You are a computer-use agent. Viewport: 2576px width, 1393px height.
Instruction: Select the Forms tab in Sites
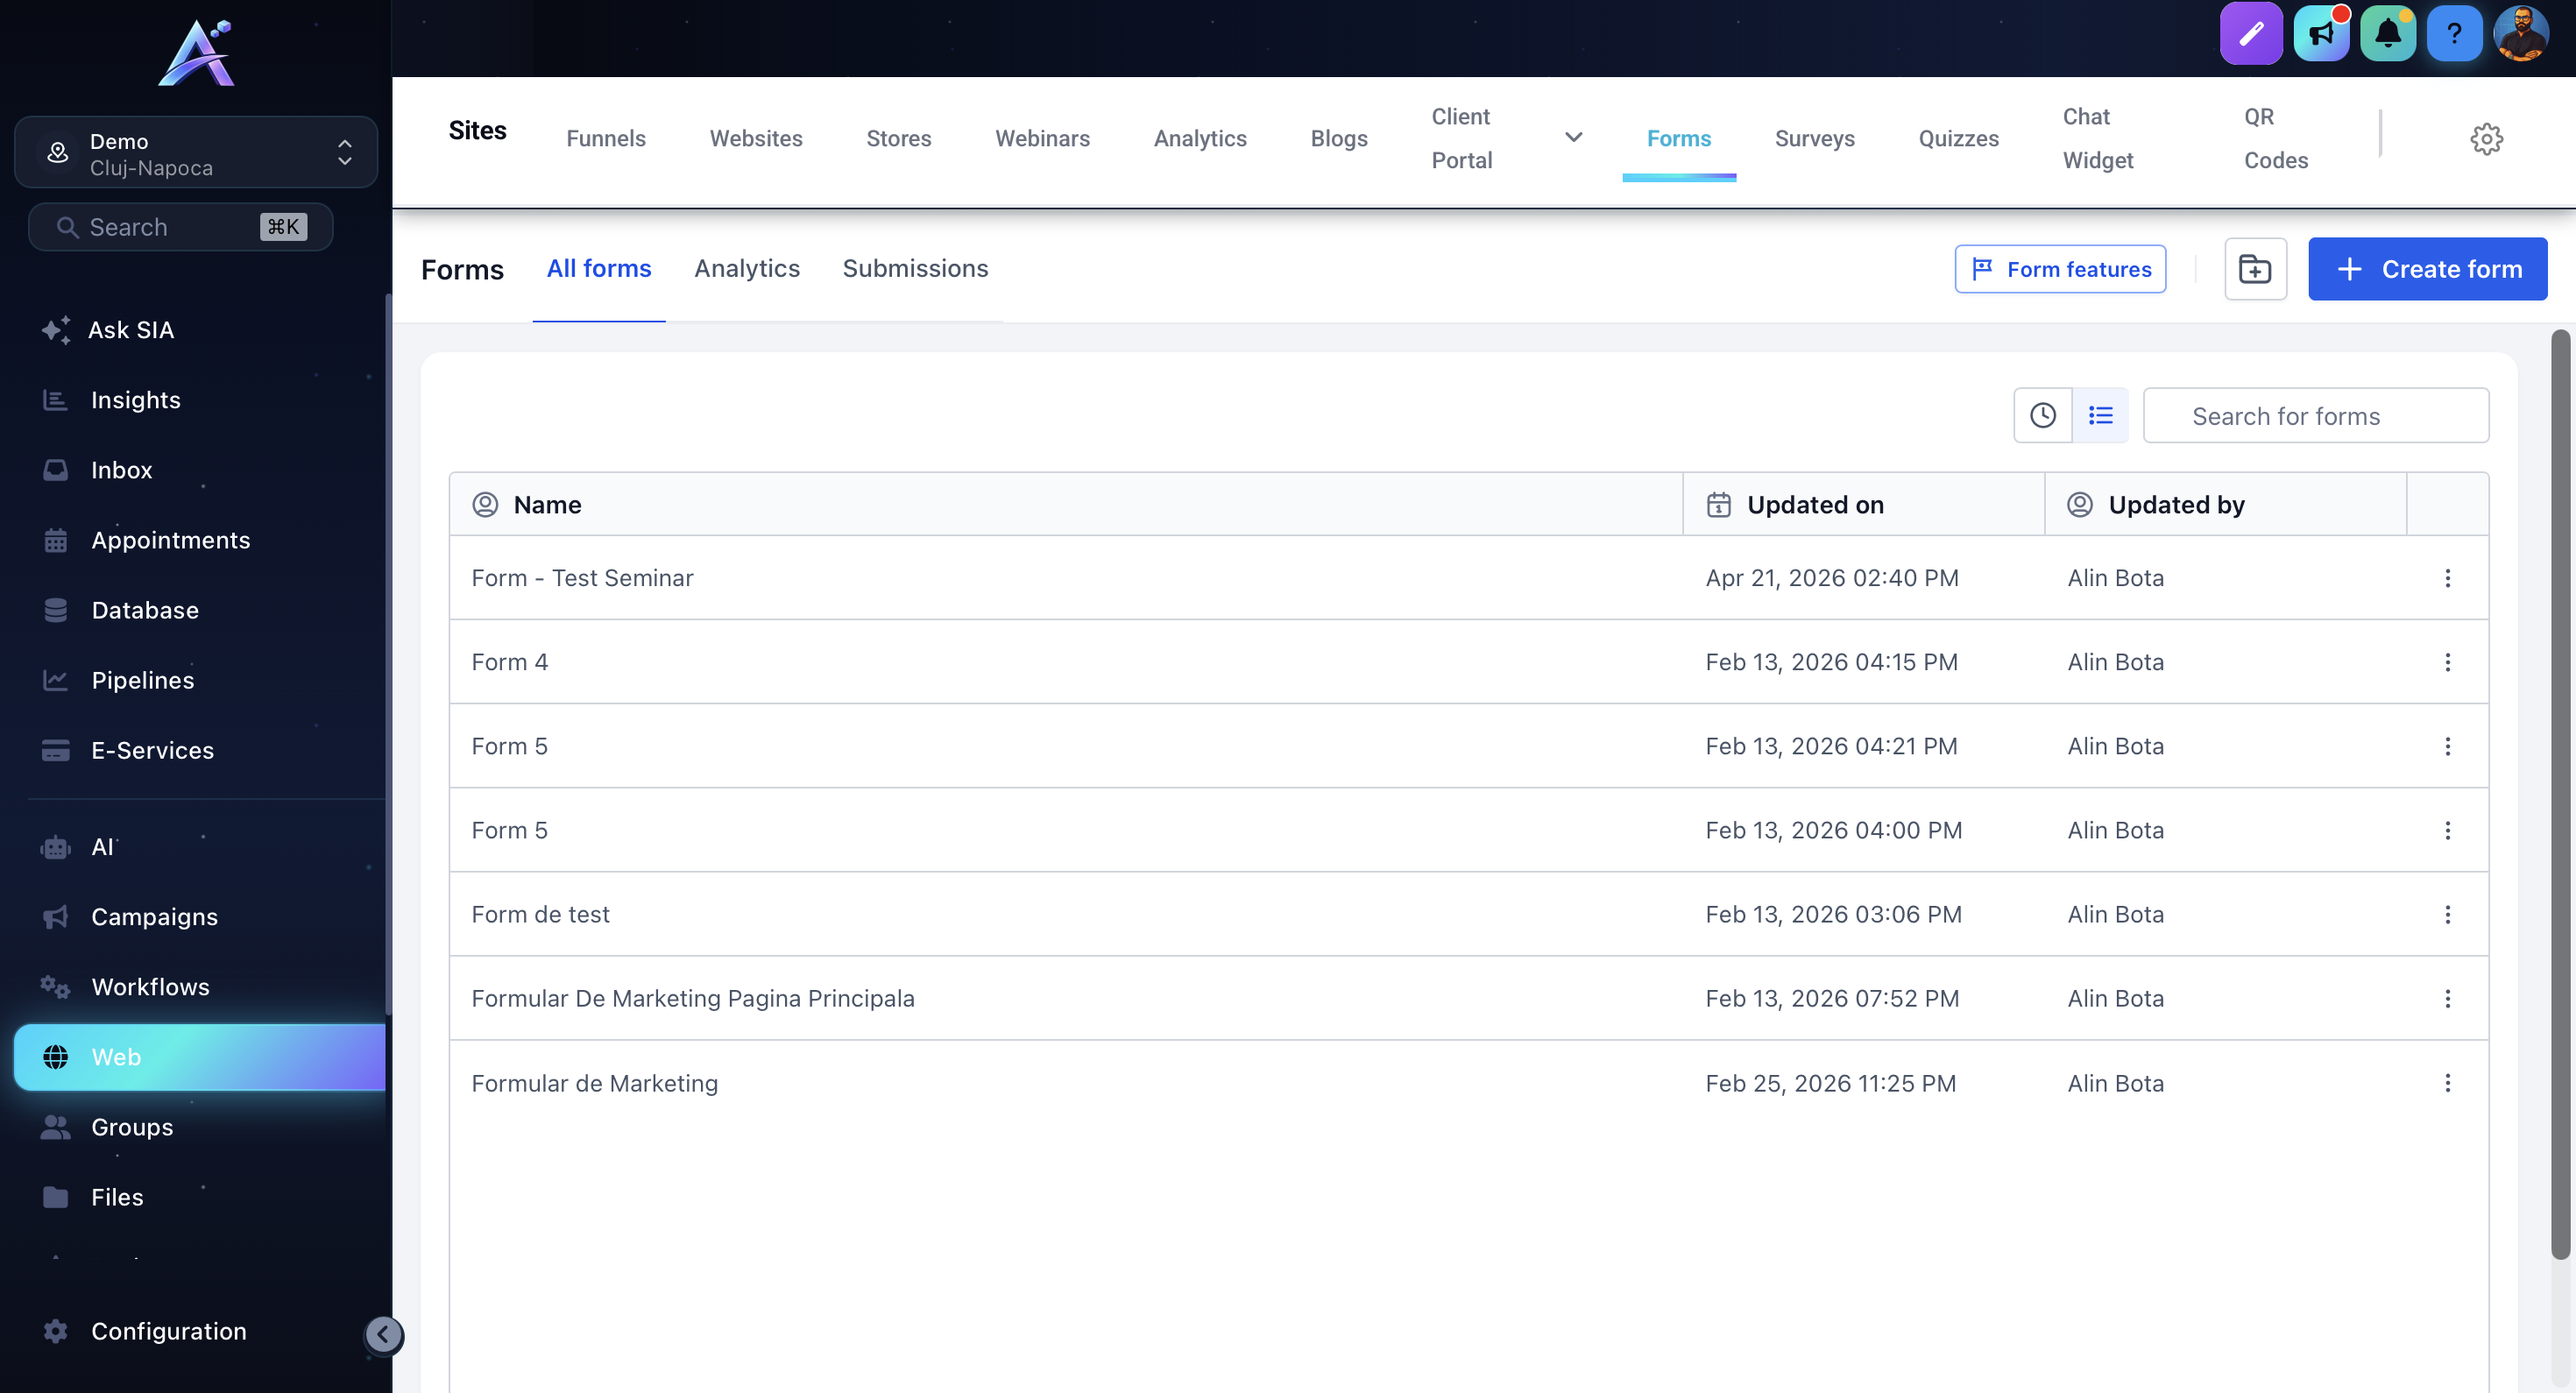pos(1679,139)
